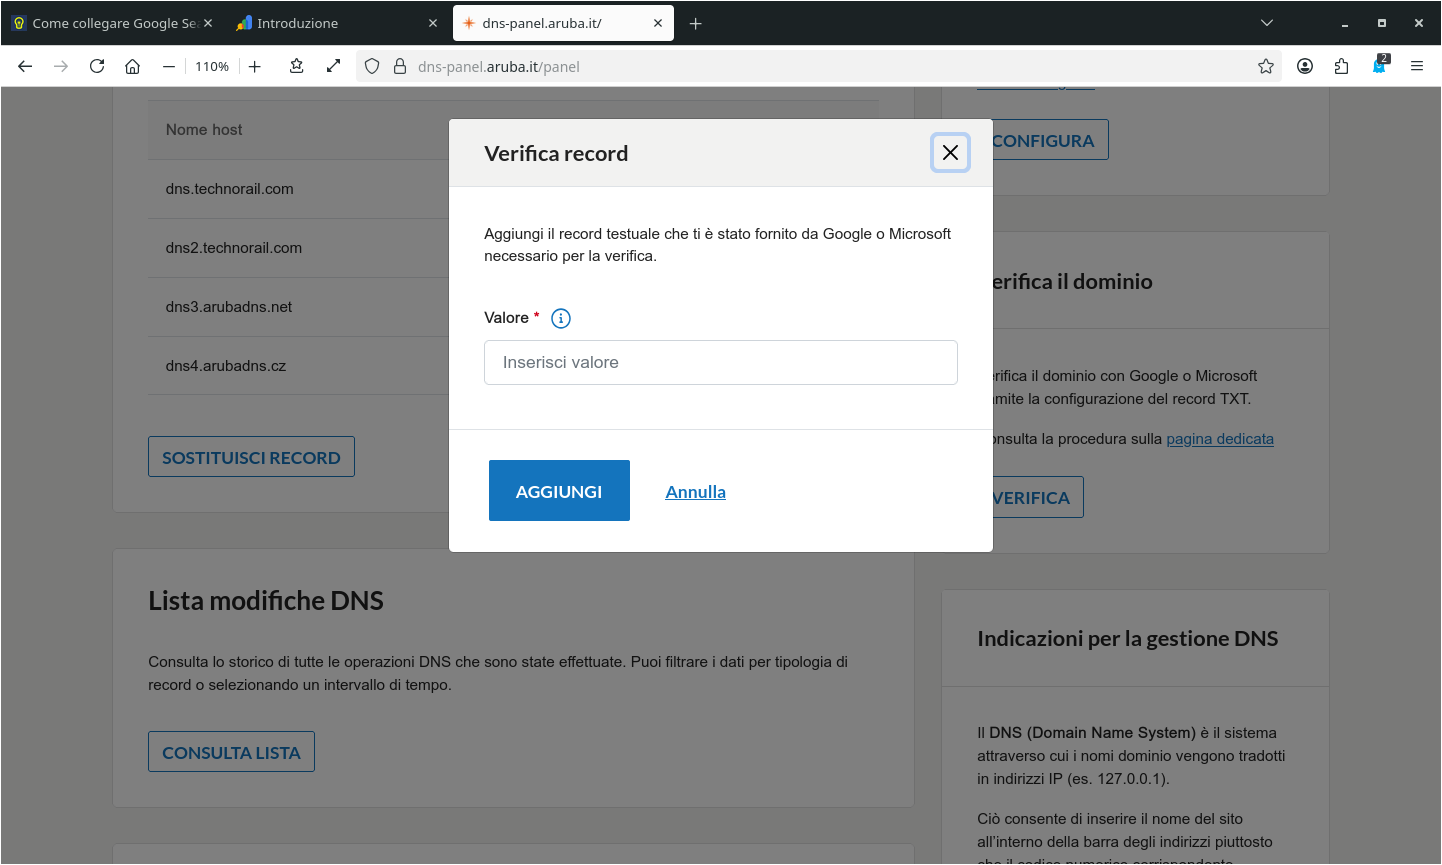Open the browser home page
The width and height of the screenshot is (1442, 865).
click(x=132, y=67)
